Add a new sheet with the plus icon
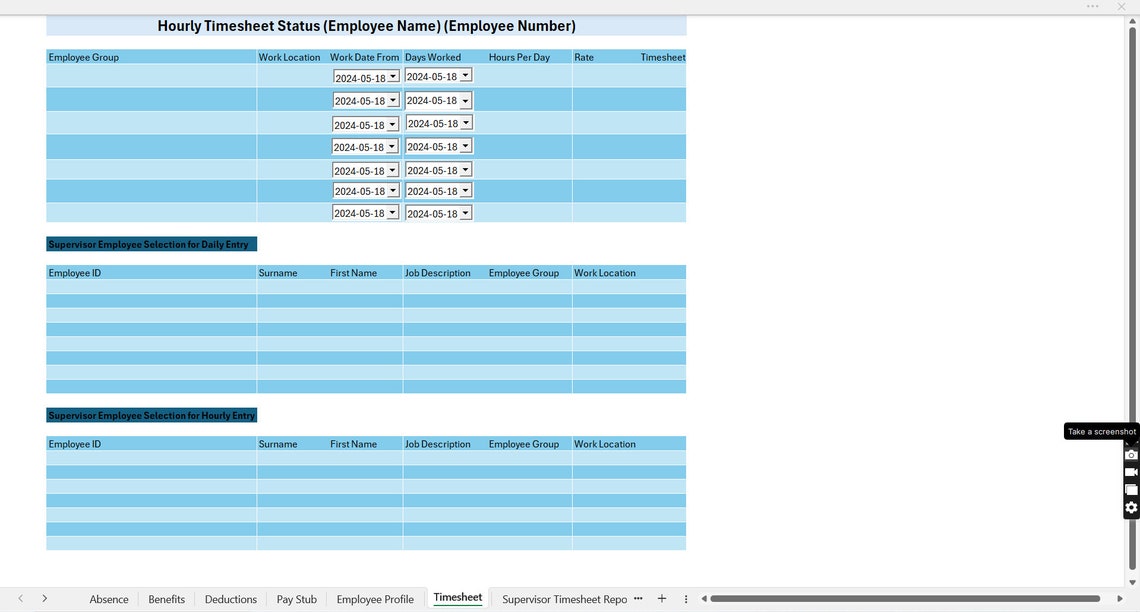Image resolution: width=1140 pixels, height=612 pixels. pos(661,598)
